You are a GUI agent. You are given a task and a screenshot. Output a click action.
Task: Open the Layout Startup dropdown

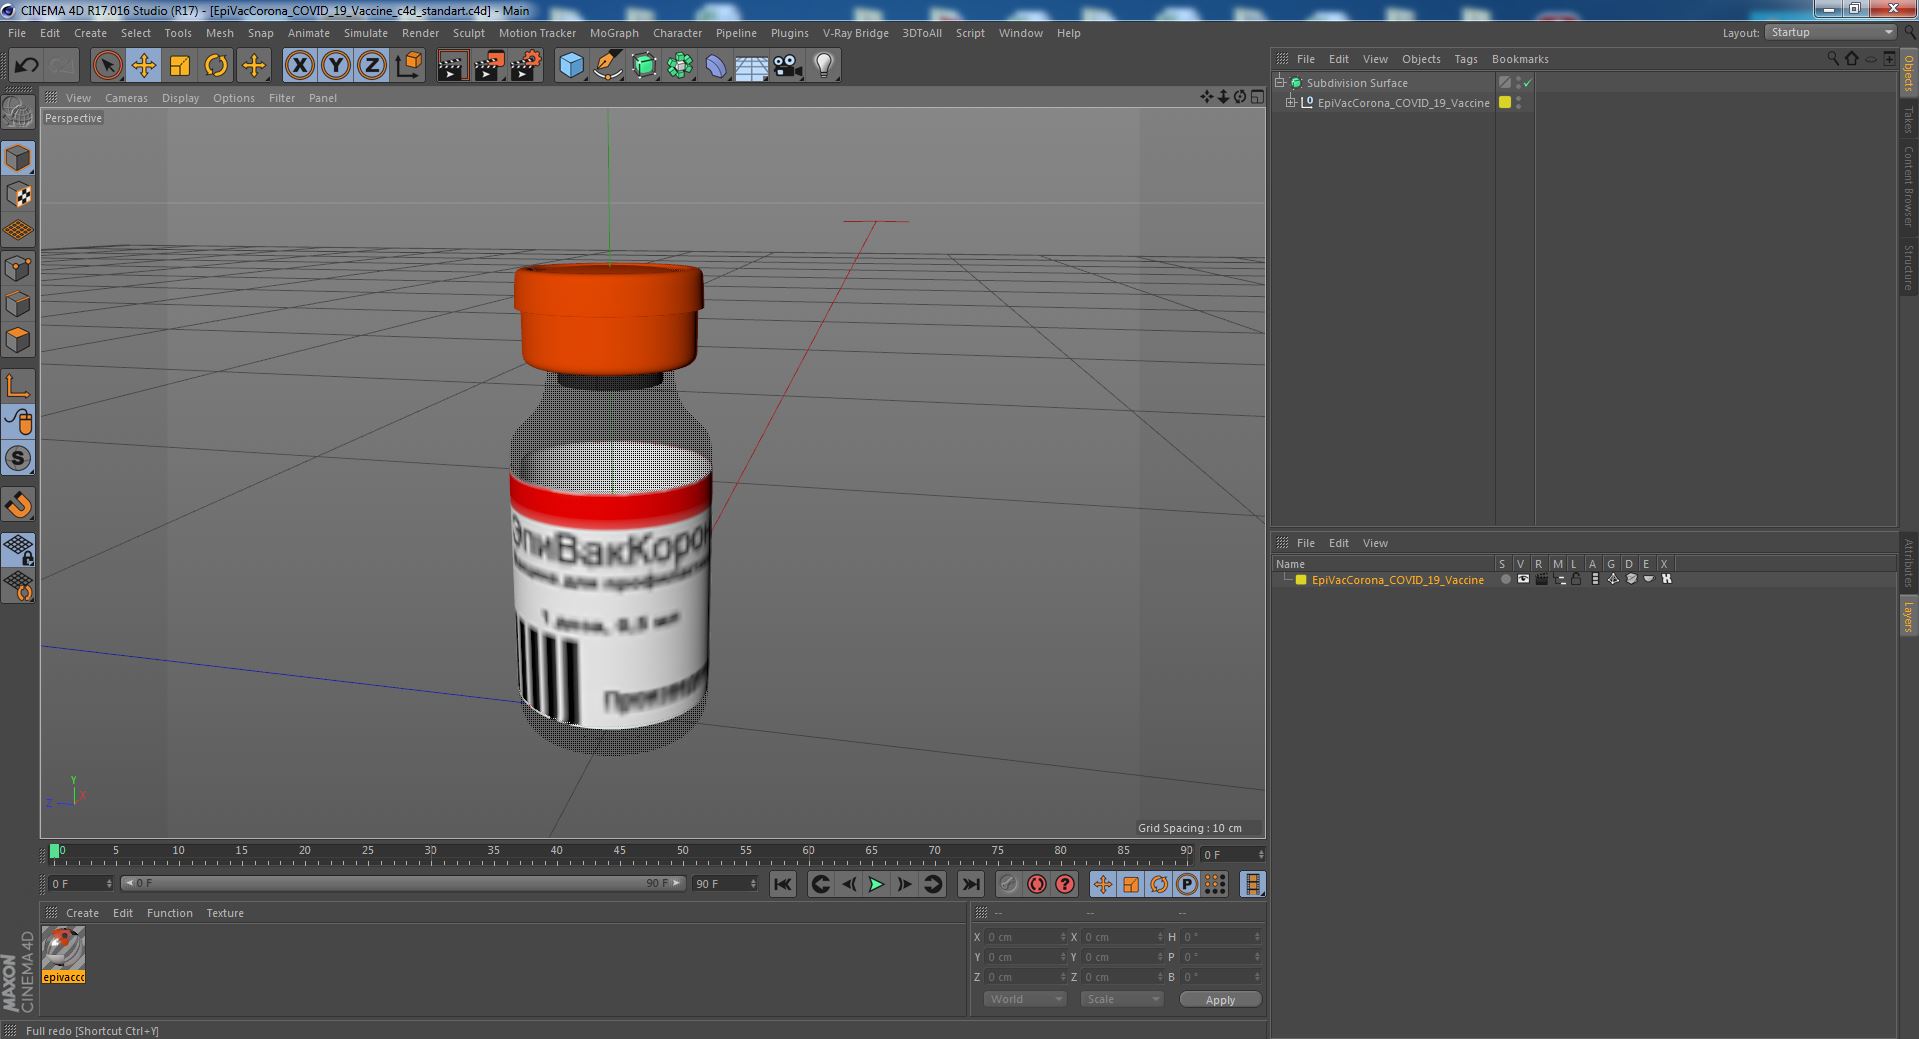(x=1830, y=32)
